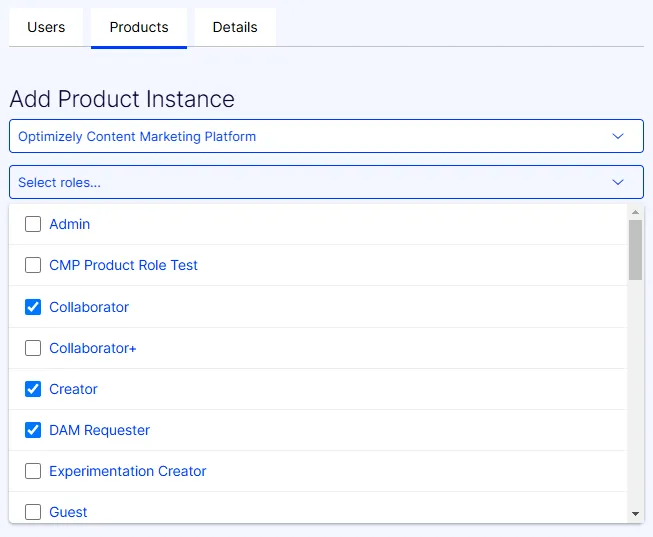Uncheck the Collaborator role checkbox
Viewport: 653px width, 537px height.
[33, 307]
